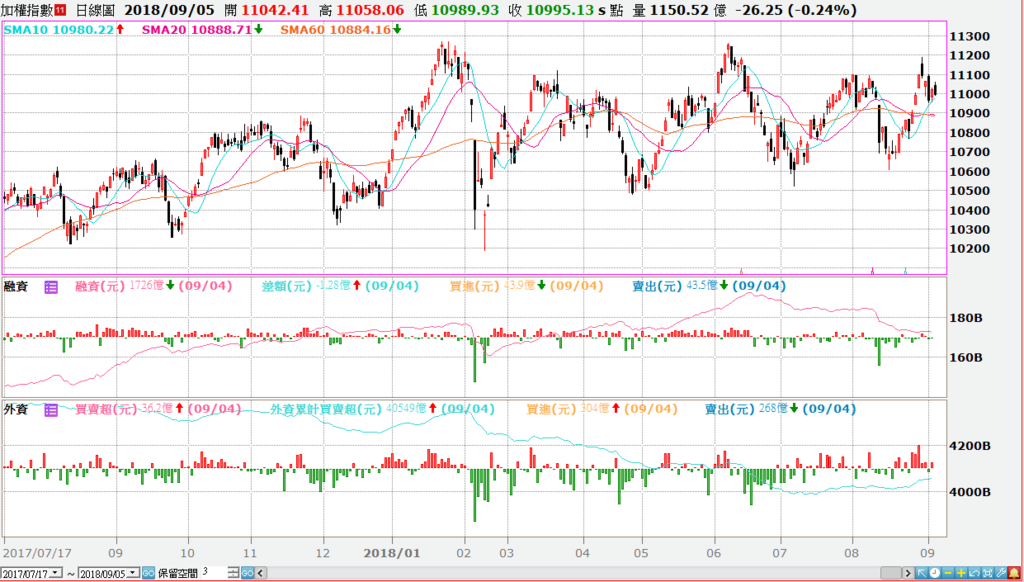Click the yellow alert bell icon
The width and height of the screenshot is (1024, 582).
coord(1014,573)
